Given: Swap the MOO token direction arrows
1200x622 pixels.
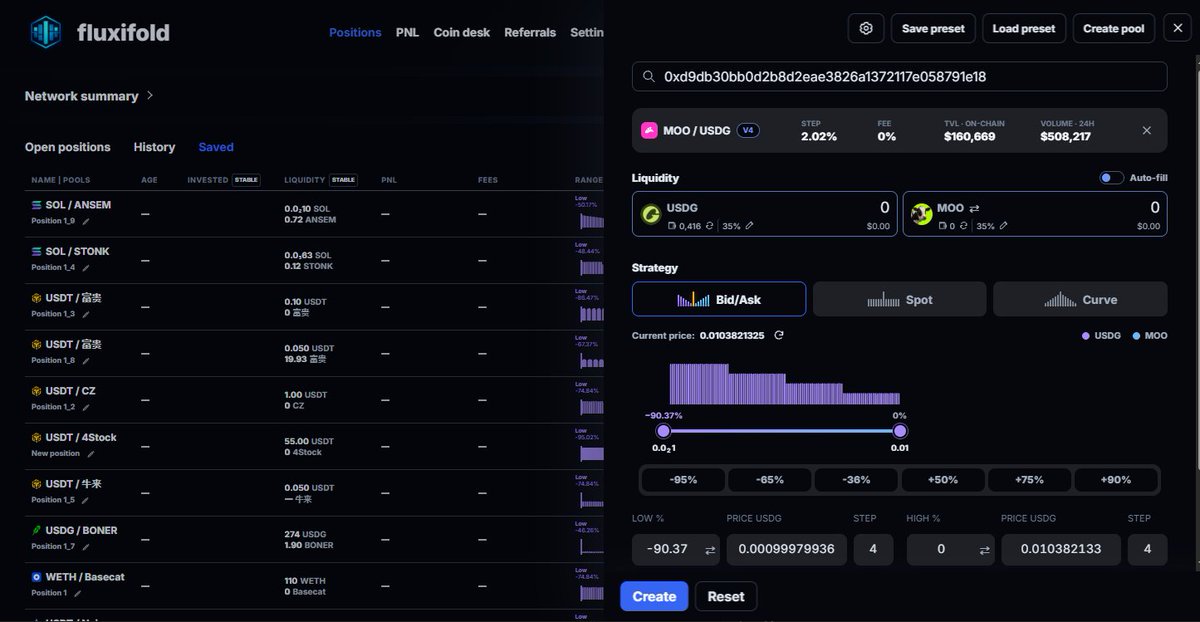Looking at the screenshot, I should click(973, 208).
